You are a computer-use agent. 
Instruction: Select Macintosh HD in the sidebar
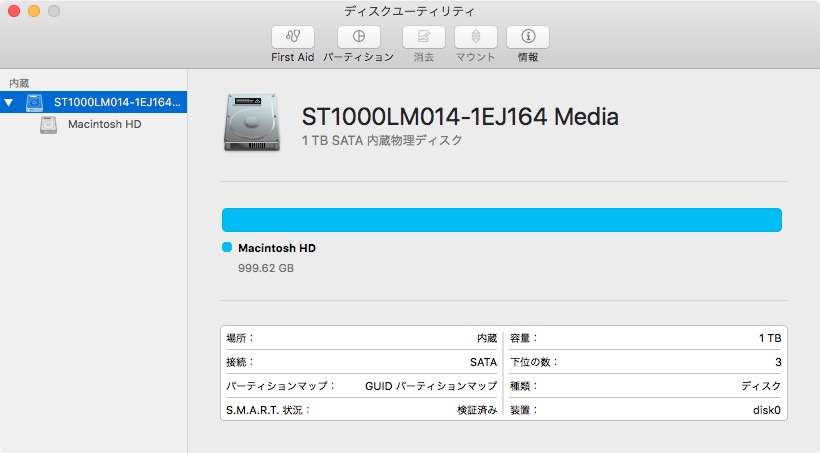point(104,125)
